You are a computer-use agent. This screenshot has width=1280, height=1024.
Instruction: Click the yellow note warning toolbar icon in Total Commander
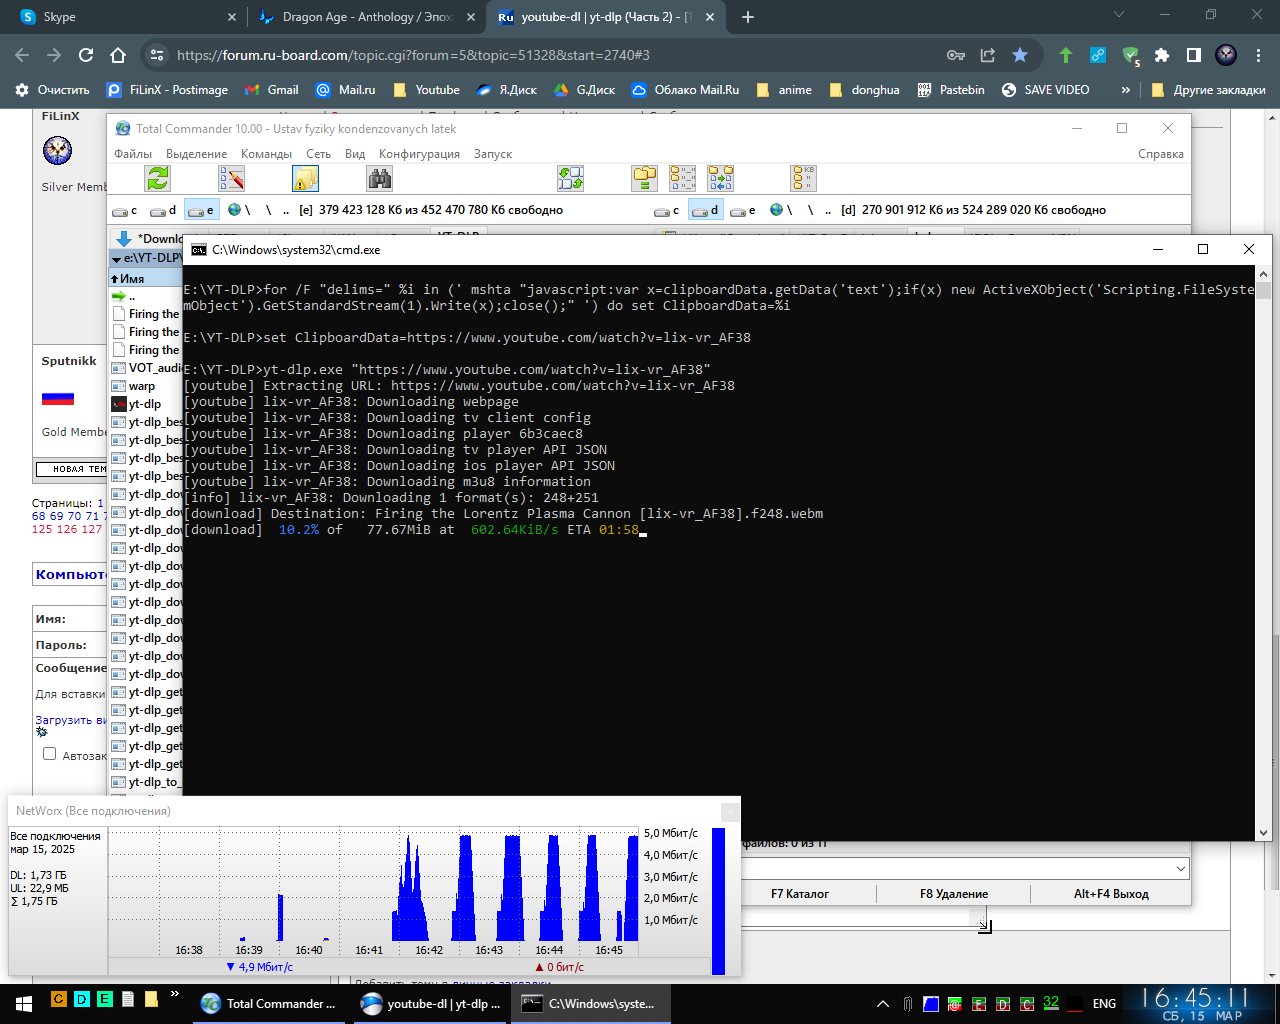coord(305,178)
